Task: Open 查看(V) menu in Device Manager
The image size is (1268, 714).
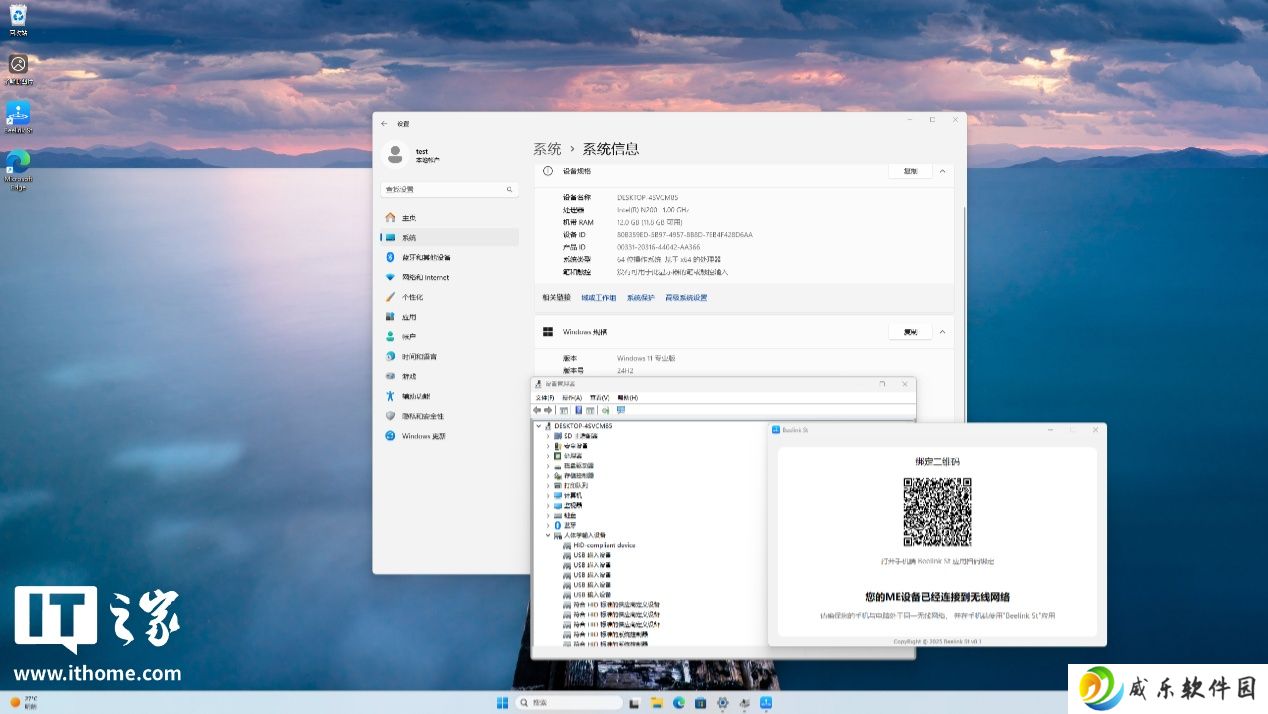Action: tap(599, 397)
